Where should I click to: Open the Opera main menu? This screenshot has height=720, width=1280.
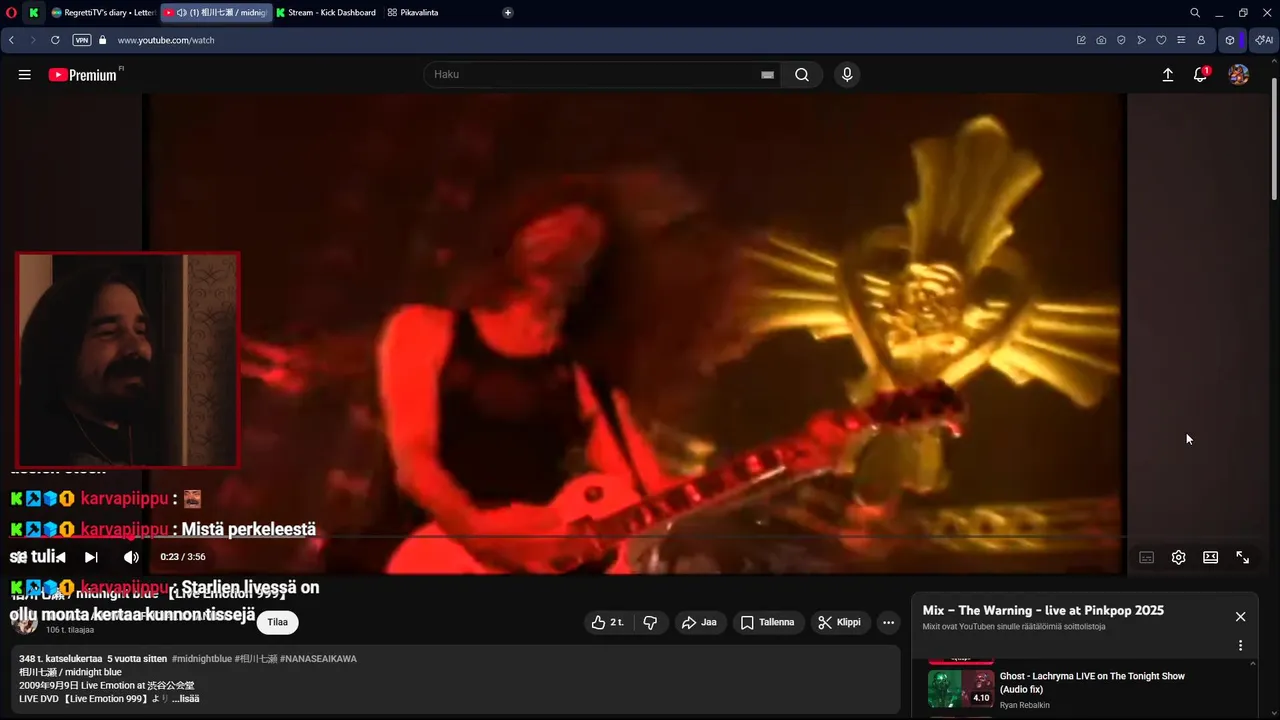click(x=12, y=13)
